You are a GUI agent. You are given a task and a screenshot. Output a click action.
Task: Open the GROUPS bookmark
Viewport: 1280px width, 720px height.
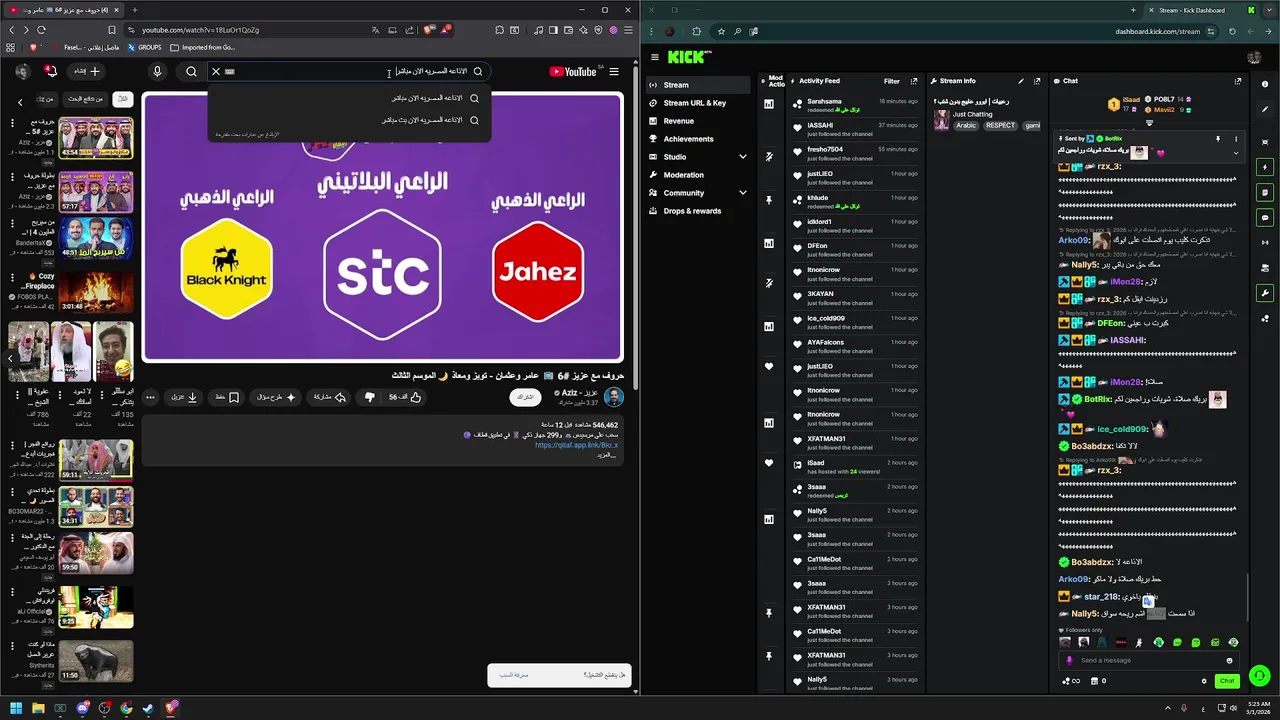[x=144, y=47]
